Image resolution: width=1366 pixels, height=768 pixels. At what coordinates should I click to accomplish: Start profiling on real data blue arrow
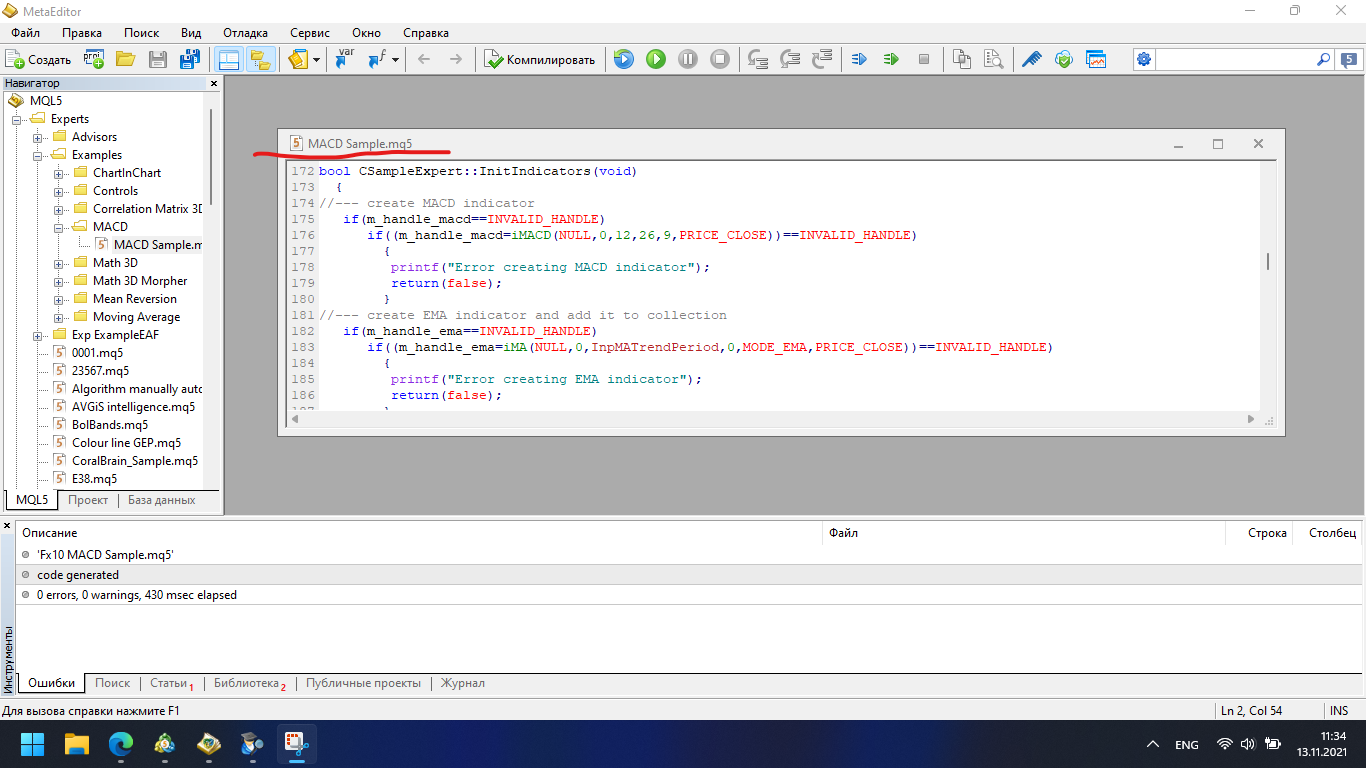[x=859, y=59]
